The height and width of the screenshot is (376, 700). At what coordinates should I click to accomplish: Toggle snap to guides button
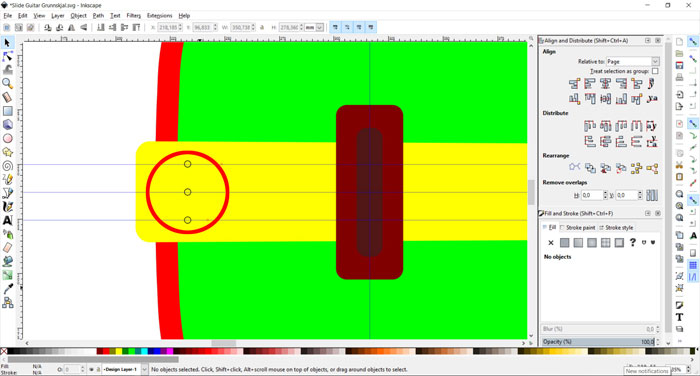point(693,277)
